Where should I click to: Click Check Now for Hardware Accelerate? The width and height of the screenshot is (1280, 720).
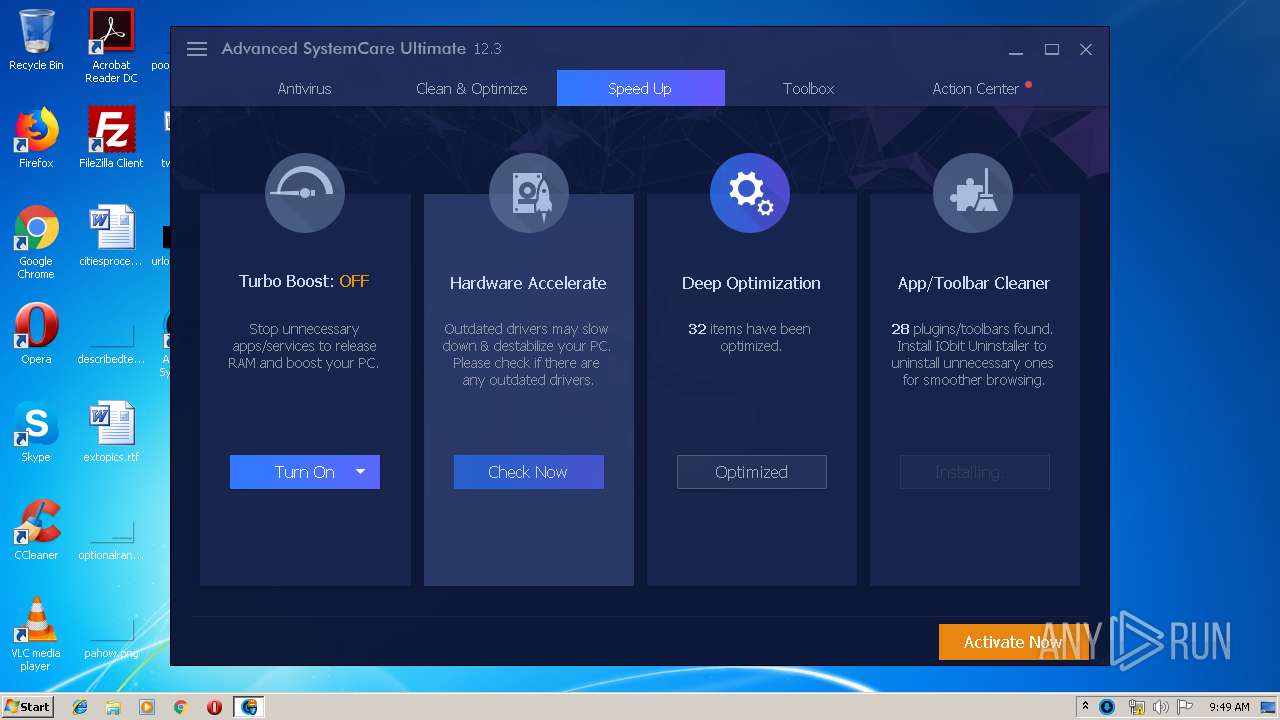(x=529, y=472)
